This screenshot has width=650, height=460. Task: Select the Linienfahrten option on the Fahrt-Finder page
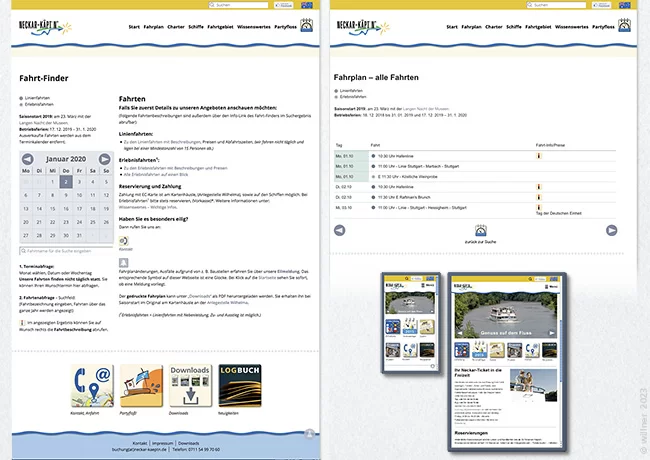pos(34,98)
